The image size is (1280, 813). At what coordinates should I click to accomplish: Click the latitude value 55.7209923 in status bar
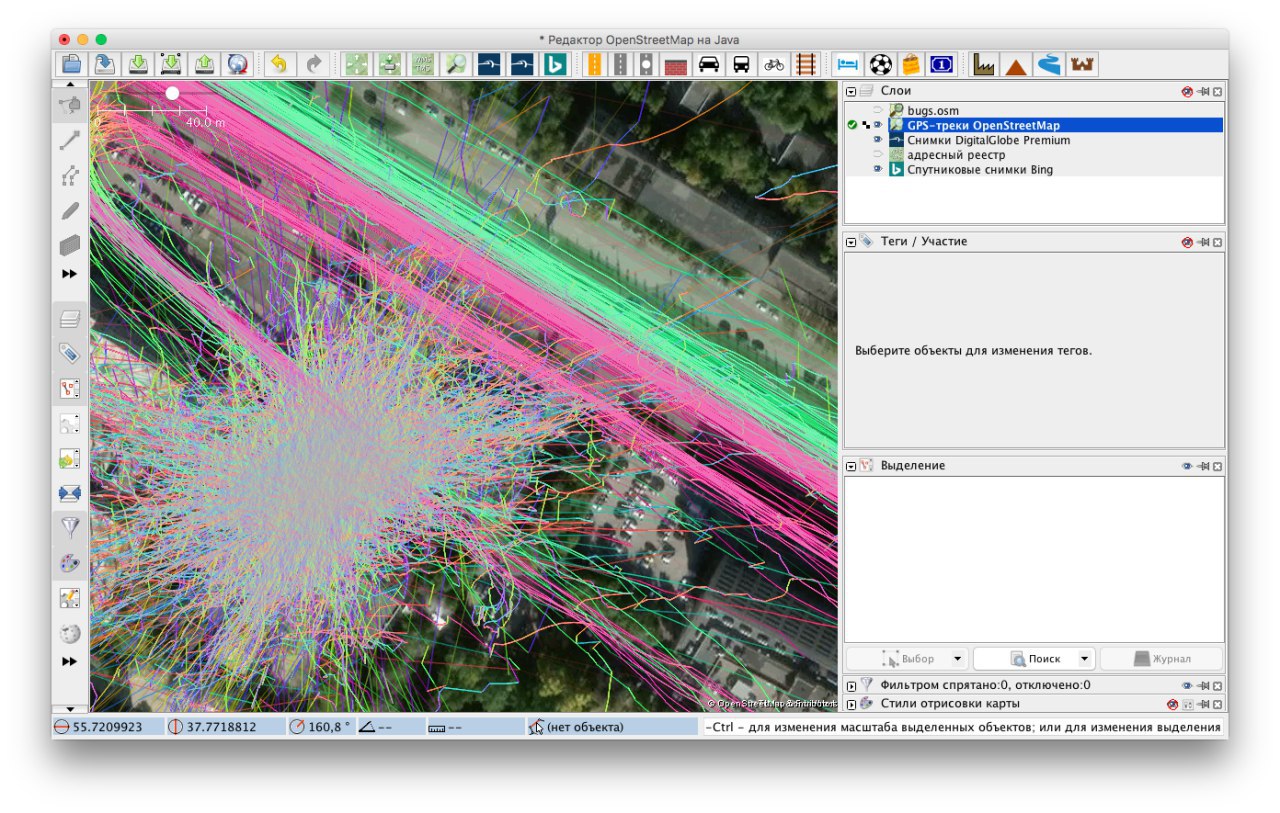click(108, 727)
